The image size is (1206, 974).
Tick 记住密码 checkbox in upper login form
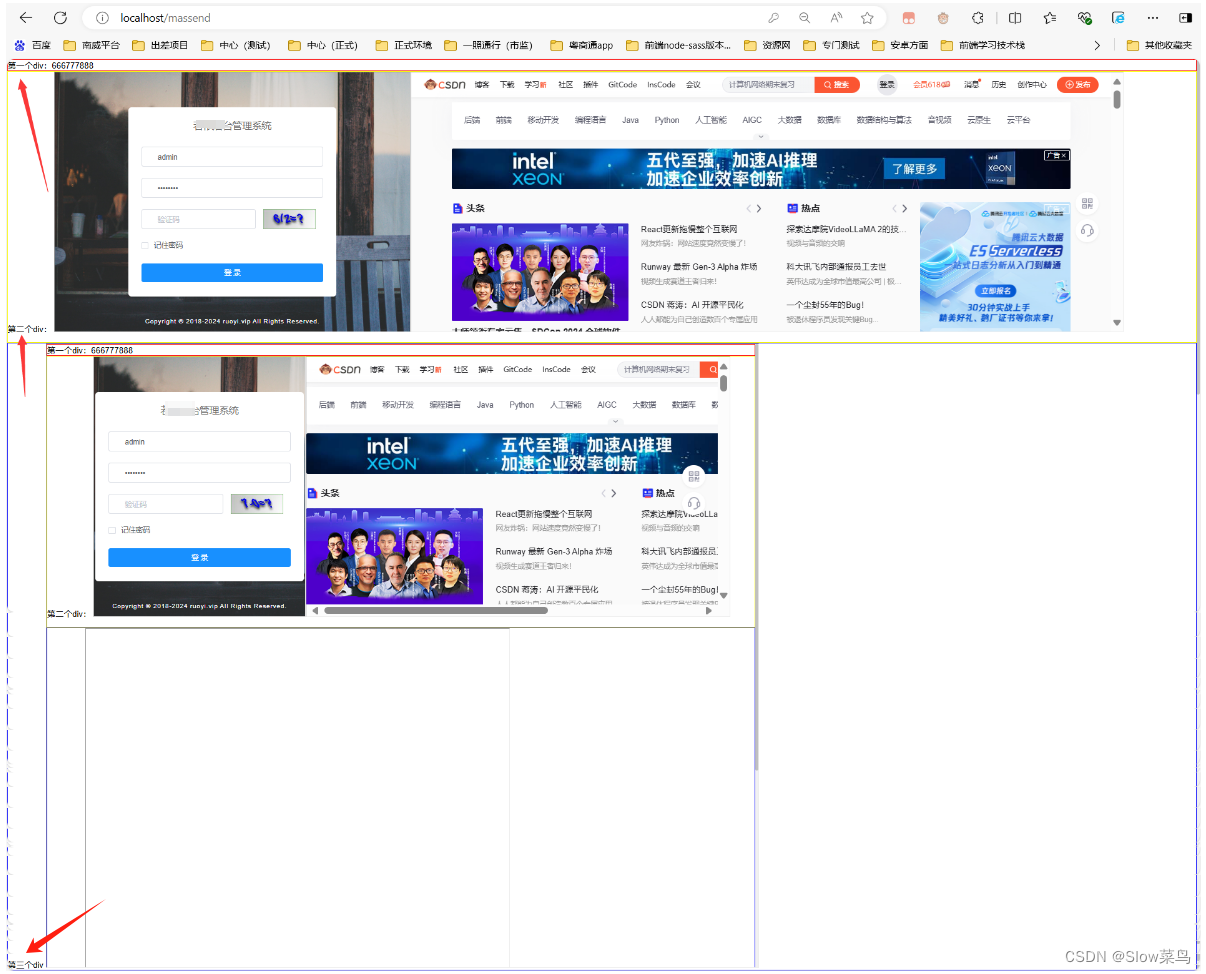145,245
